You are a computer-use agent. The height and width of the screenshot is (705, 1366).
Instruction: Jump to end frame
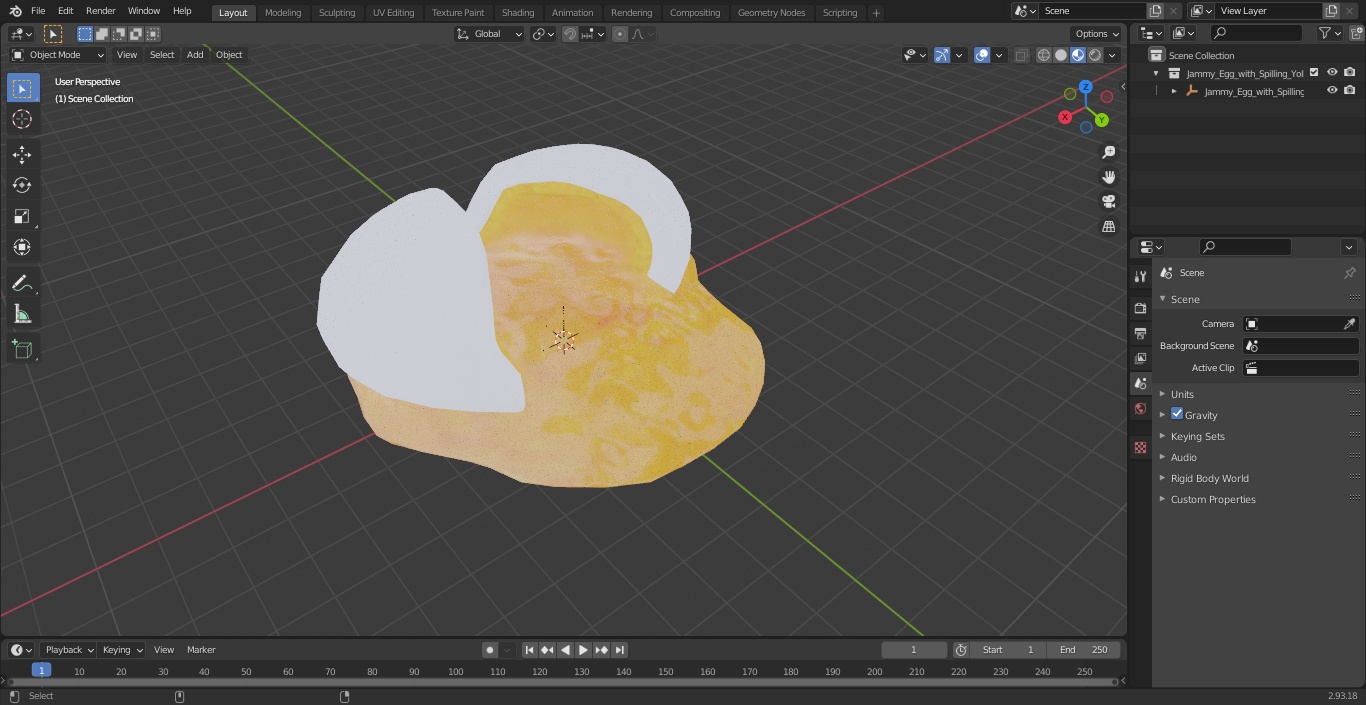pos(620,650)
